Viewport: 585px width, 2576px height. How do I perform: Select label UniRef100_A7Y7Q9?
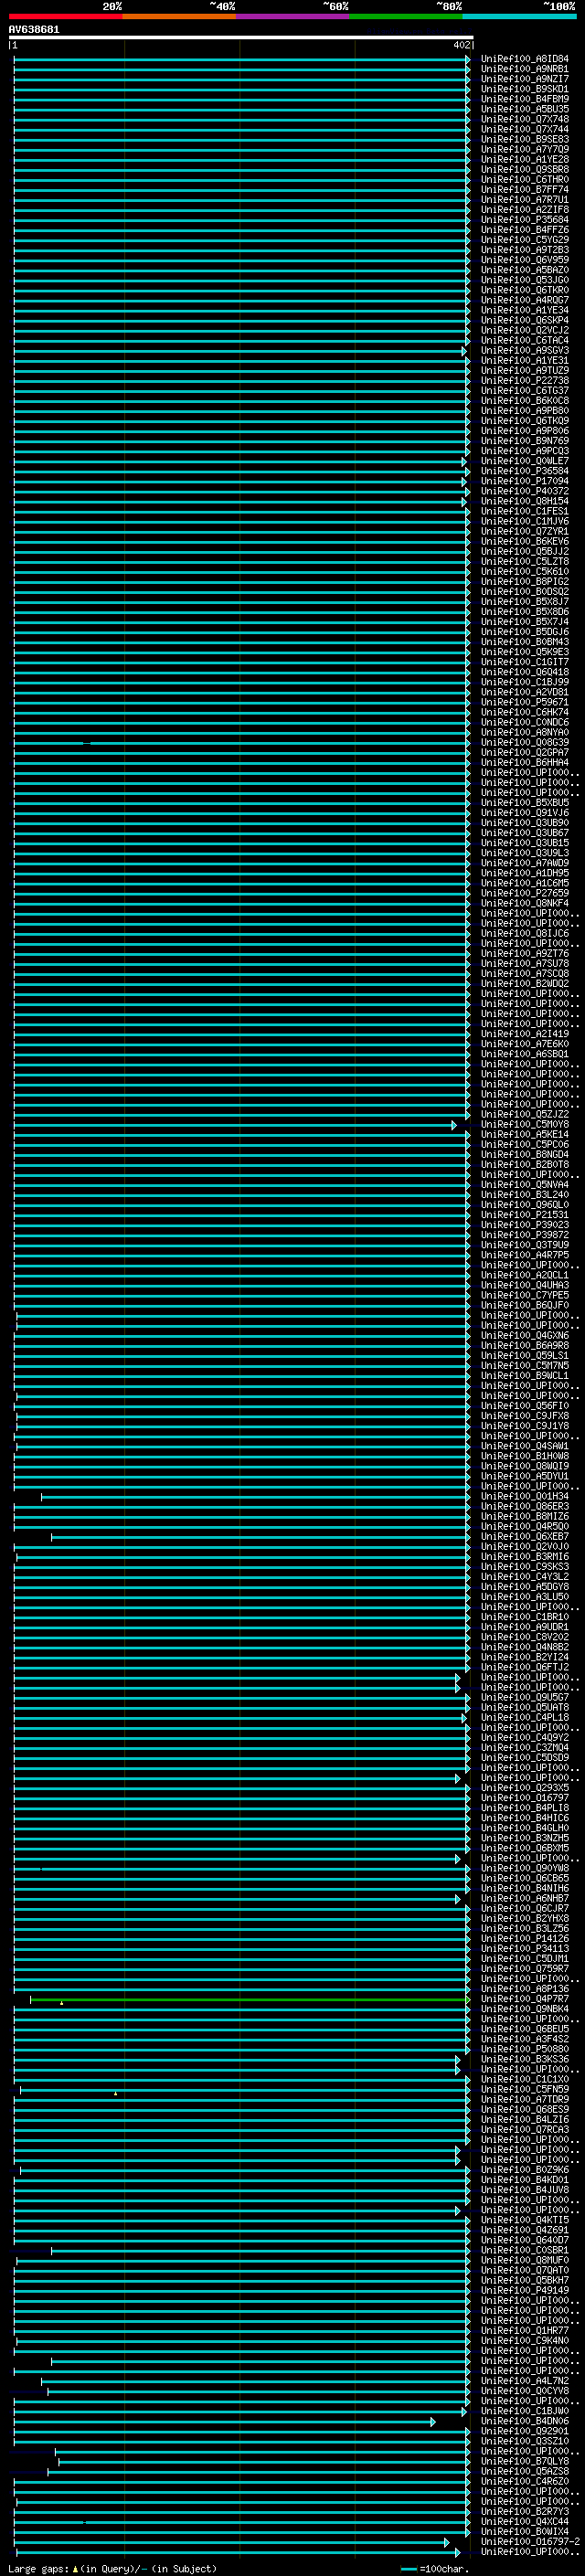point(525,150)
